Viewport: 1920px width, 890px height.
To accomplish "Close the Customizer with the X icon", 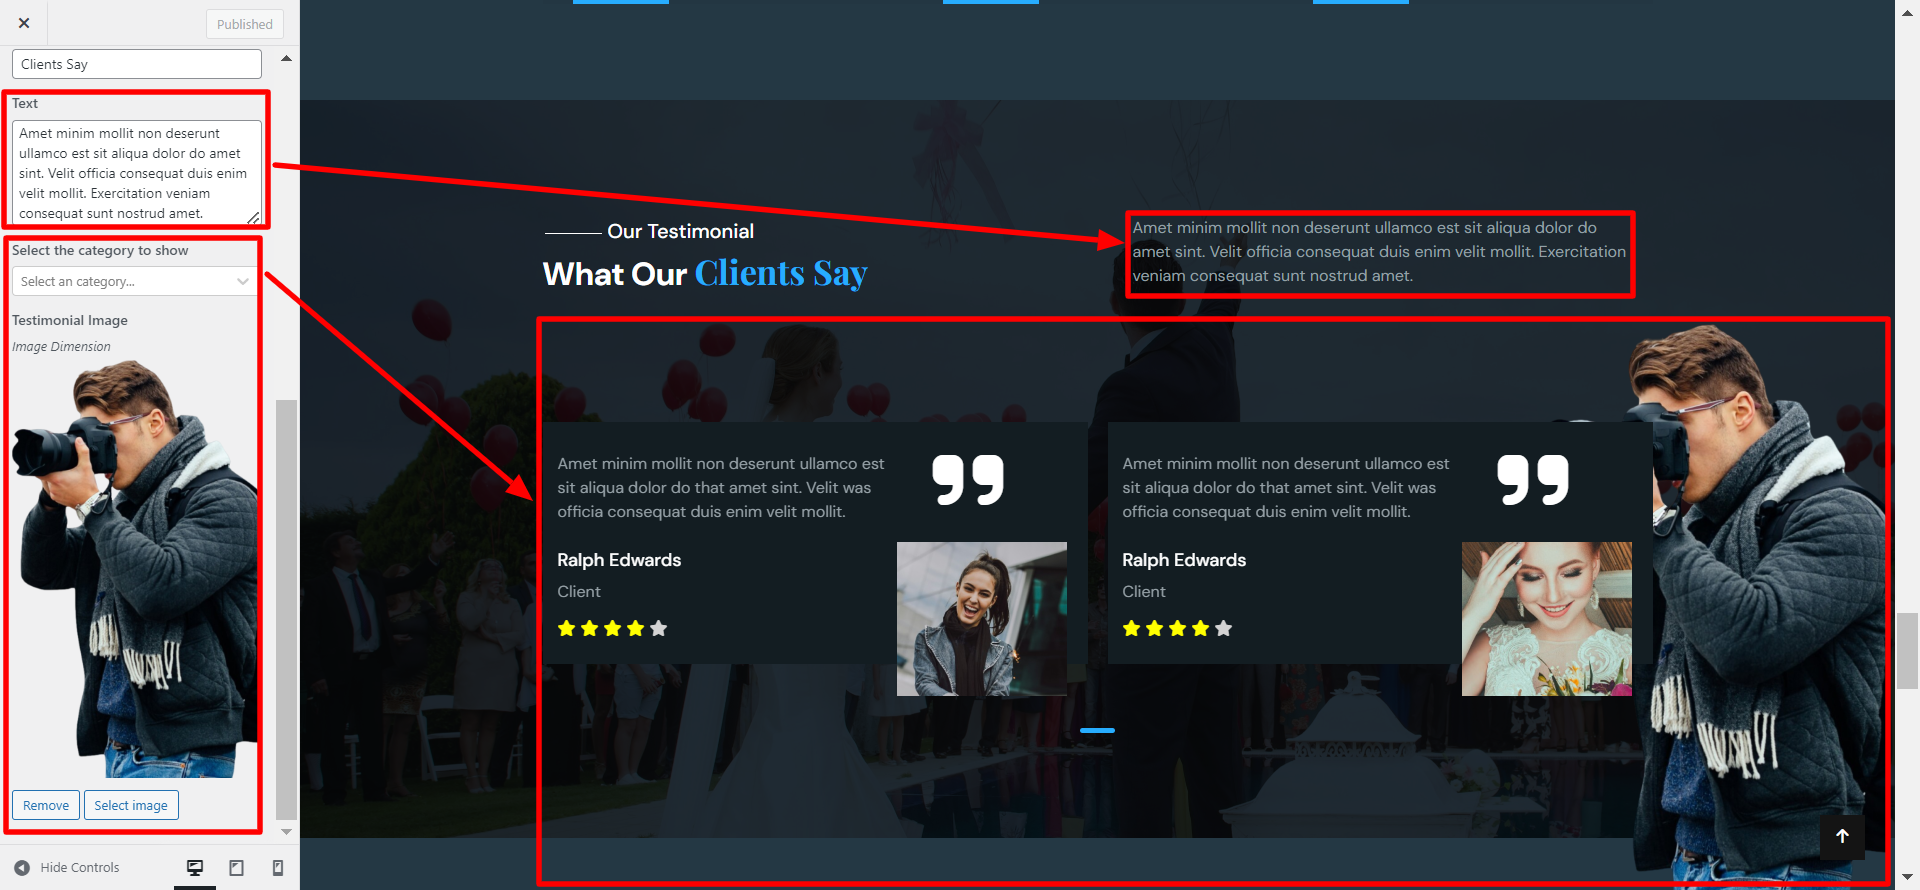I will (x=24, y=23).
